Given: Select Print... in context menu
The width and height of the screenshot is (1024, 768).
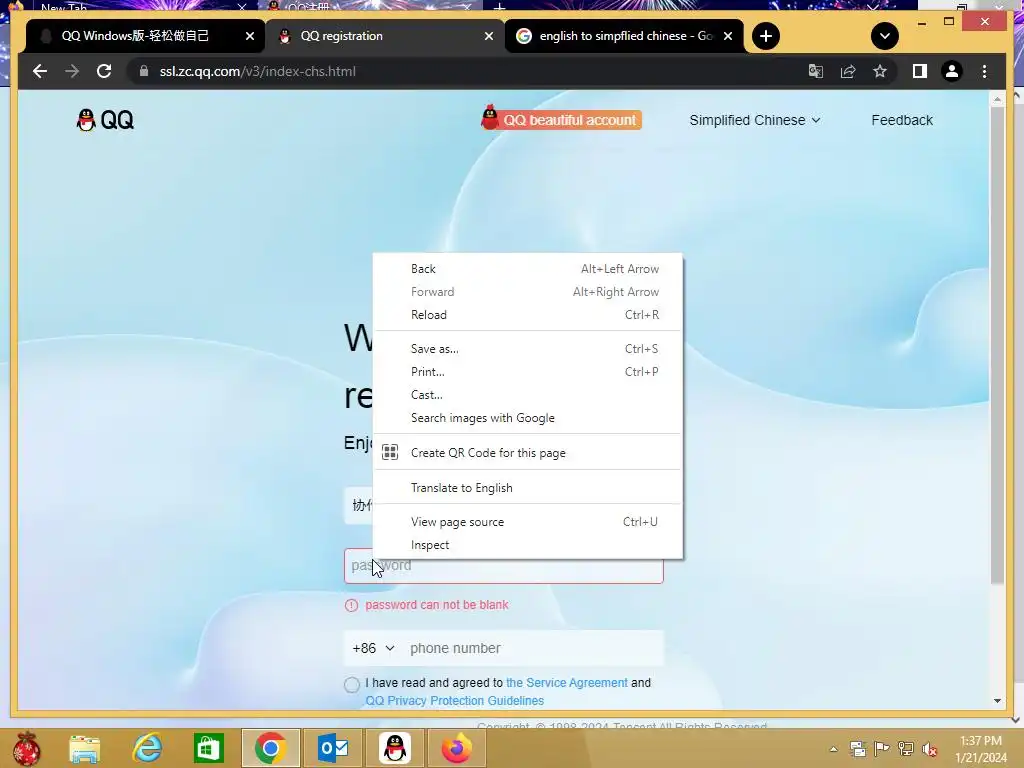Looking at the screenshot, I should click(x=528, y=372).
